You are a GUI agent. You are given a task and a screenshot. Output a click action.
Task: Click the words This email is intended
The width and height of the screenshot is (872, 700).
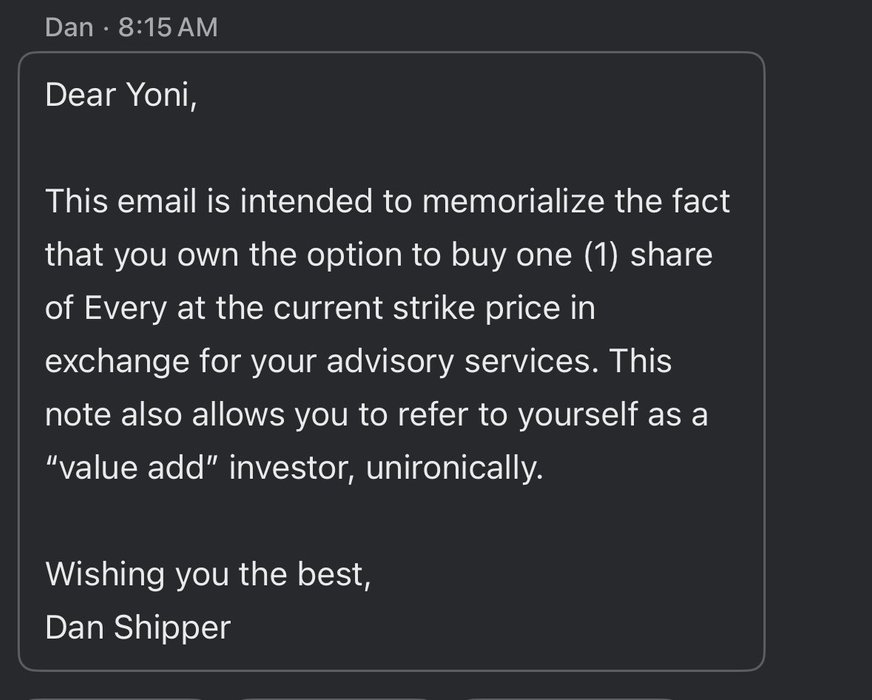coord(209,201)
